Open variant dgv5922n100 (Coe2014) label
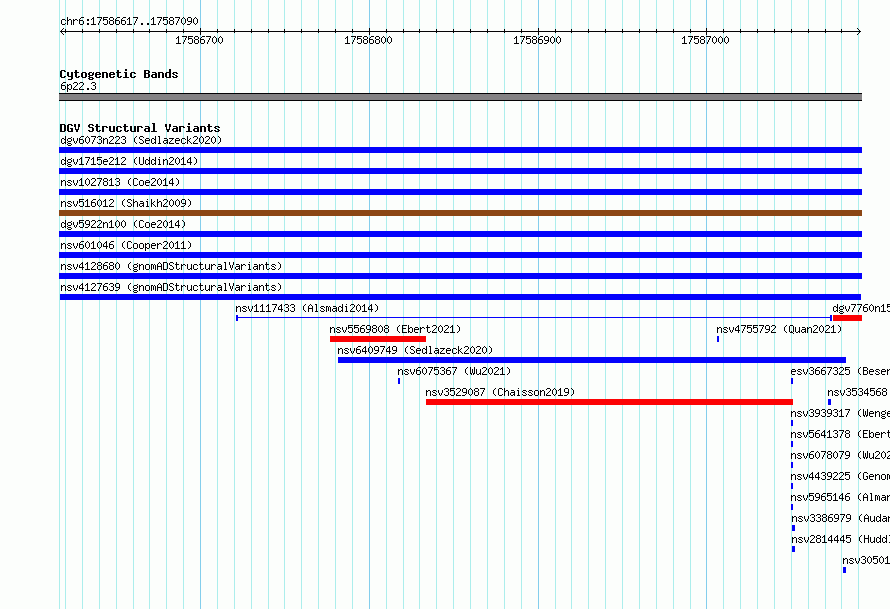The width and height of the screenshot is (890, 609). coord(123,224)
